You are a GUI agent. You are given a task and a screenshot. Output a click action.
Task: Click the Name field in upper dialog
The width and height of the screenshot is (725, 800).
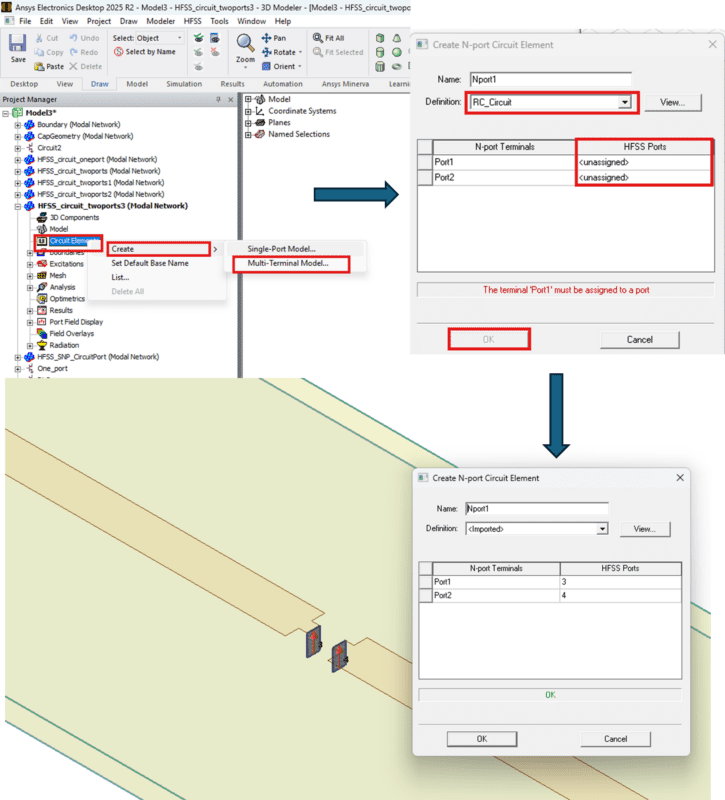coord(551,80)
